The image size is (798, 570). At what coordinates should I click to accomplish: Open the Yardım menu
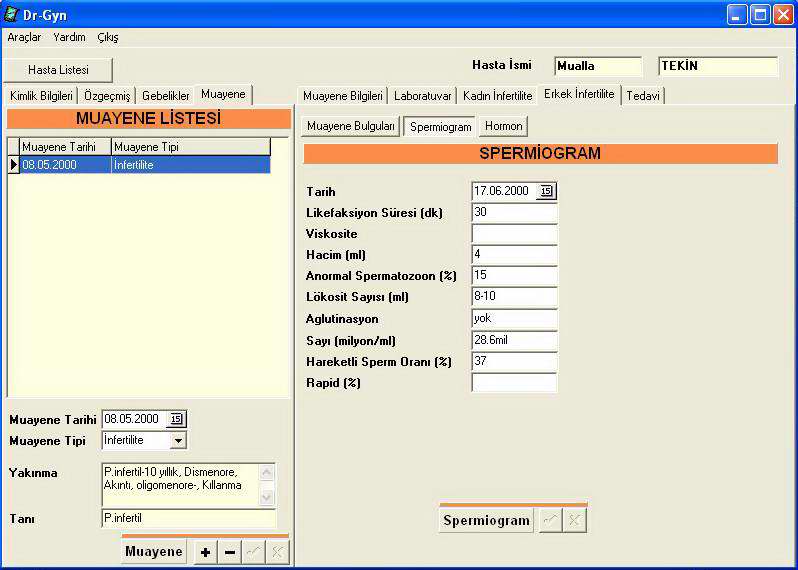pyautogui.click(x=69, y=37)
